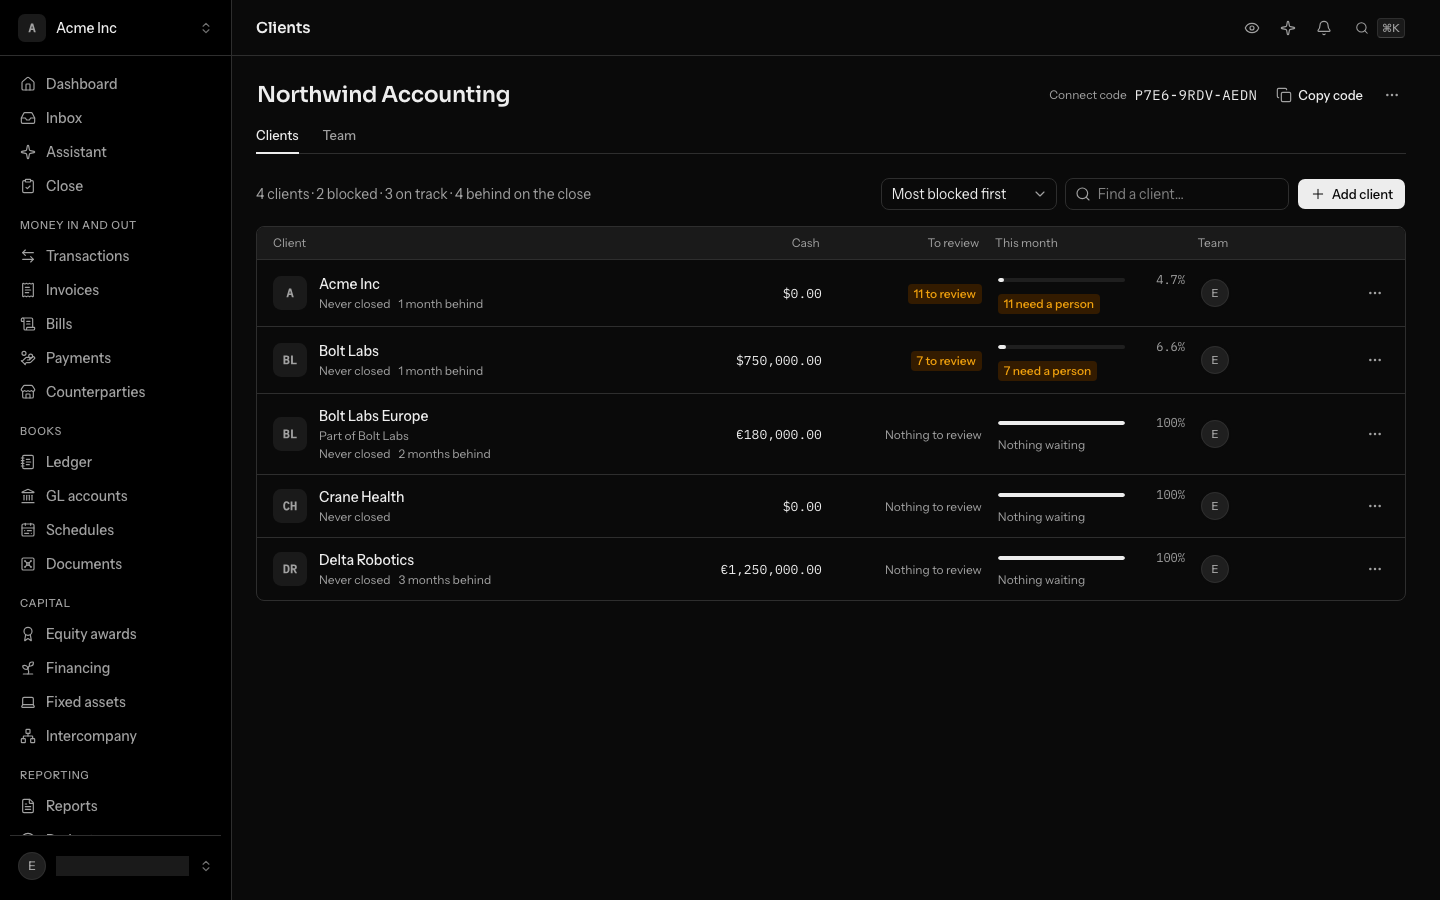Screen dimensions: 1440x900
Task: Click the Fixed assets laptop icon
Action: (x=28, y=702)
